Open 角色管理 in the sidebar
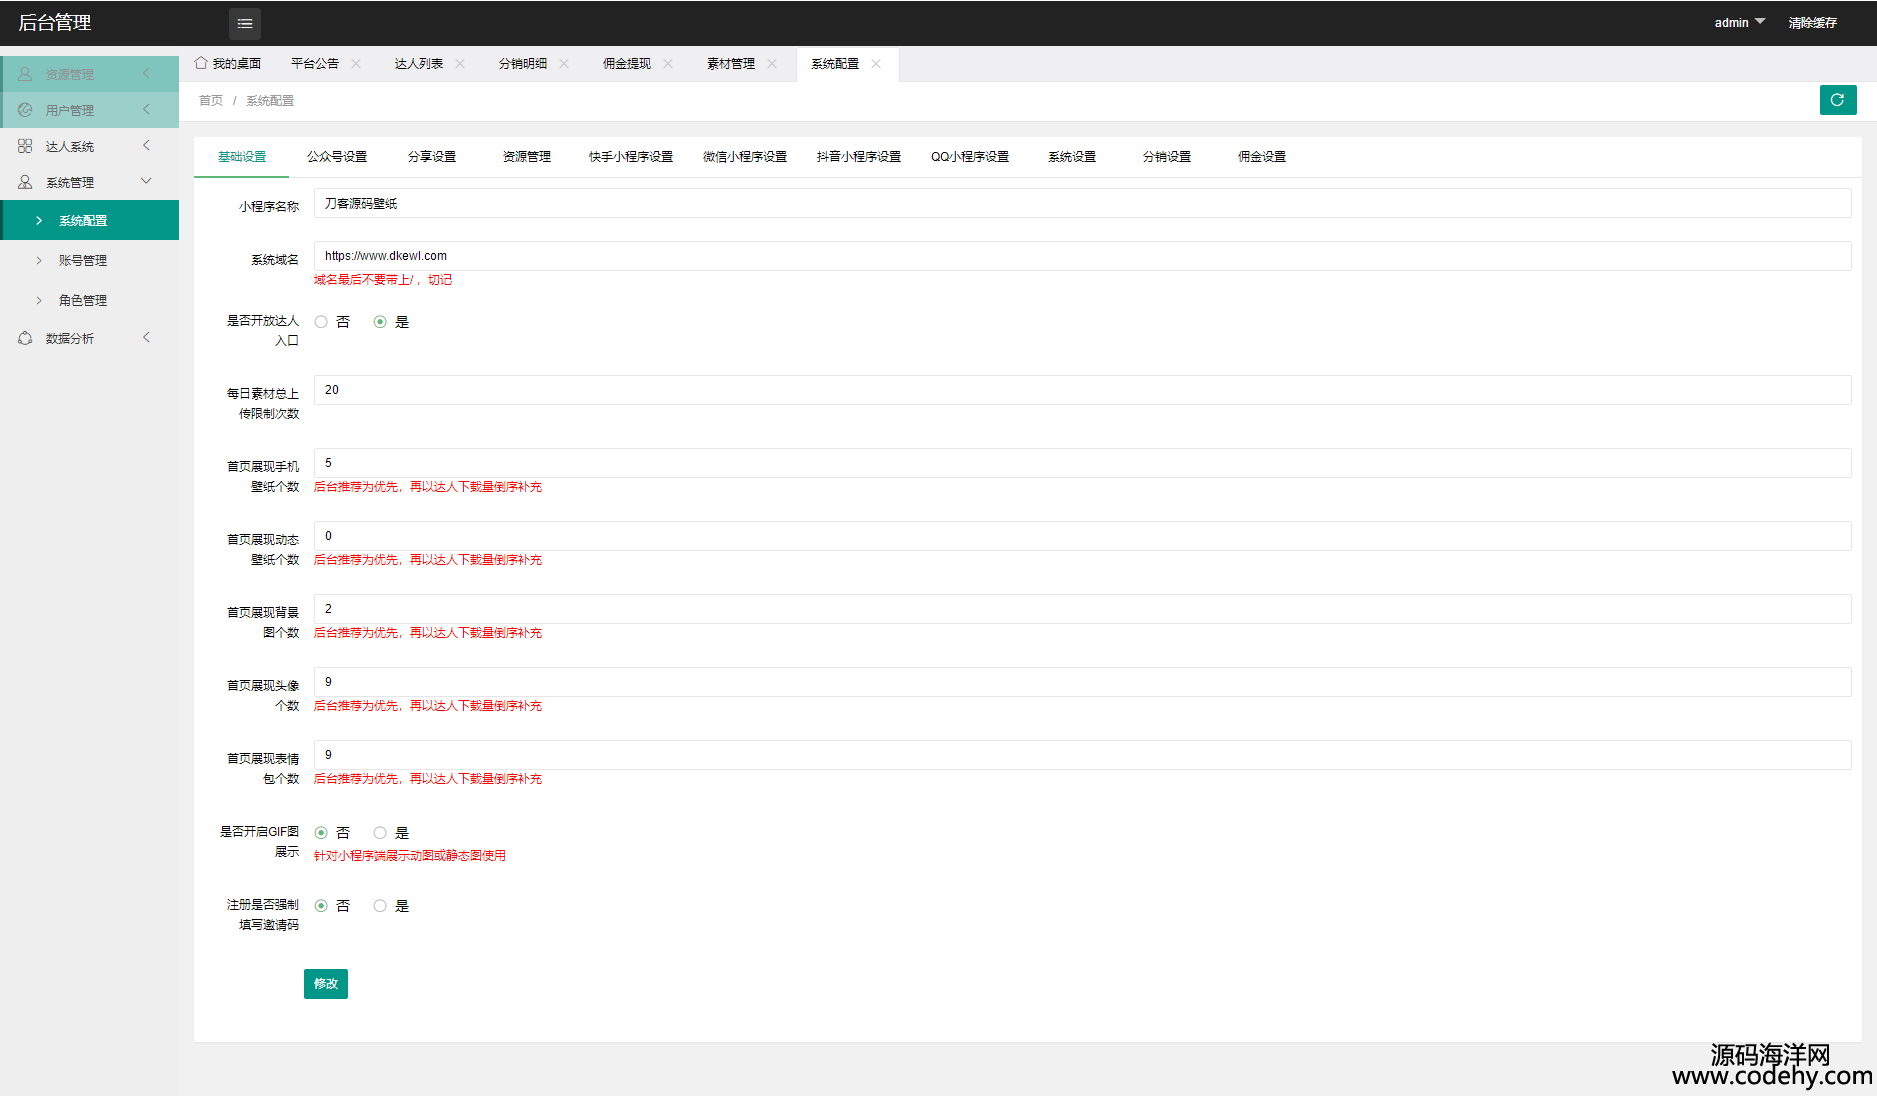The image size is (1877, 1096). 90,300
